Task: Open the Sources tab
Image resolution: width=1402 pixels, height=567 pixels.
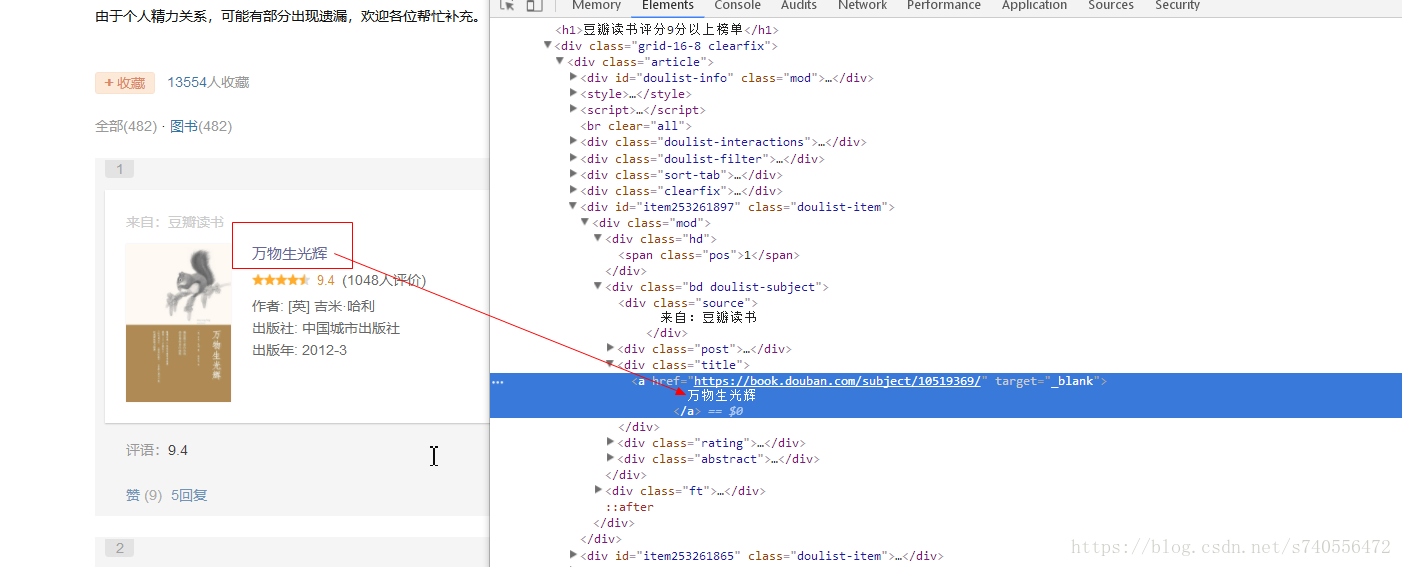Action: (1110, 5)
